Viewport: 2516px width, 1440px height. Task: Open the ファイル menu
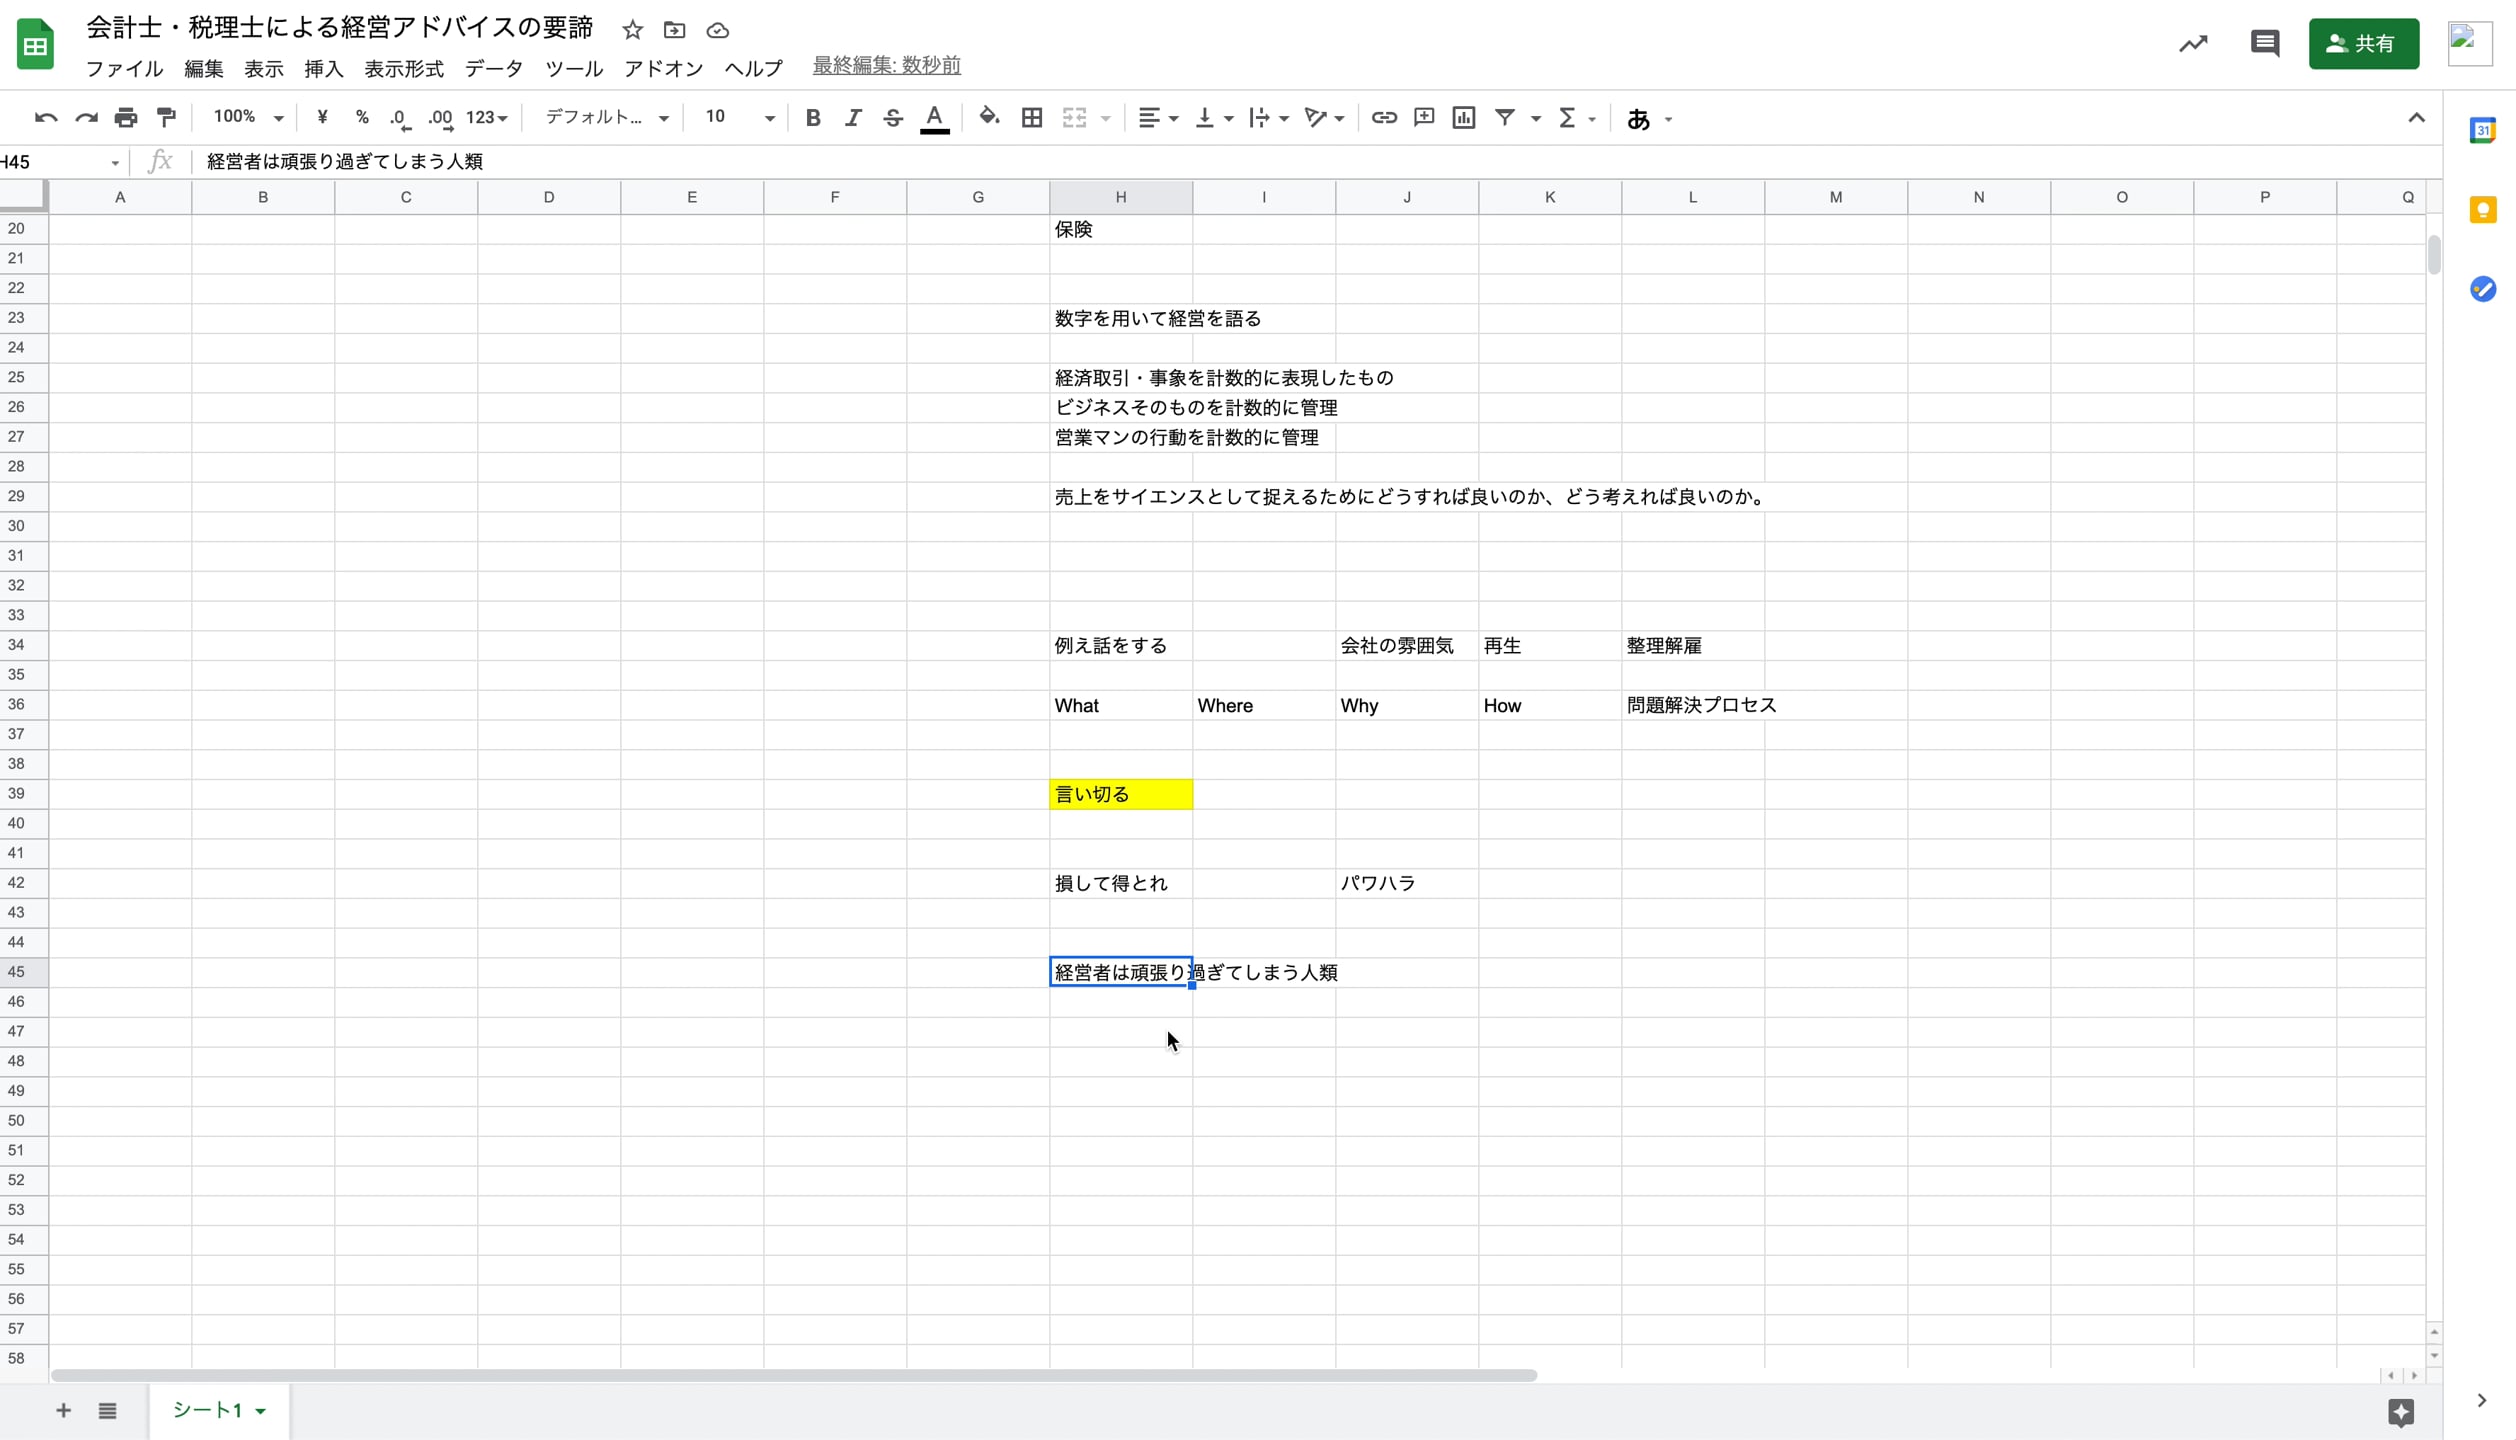(122, 68)
